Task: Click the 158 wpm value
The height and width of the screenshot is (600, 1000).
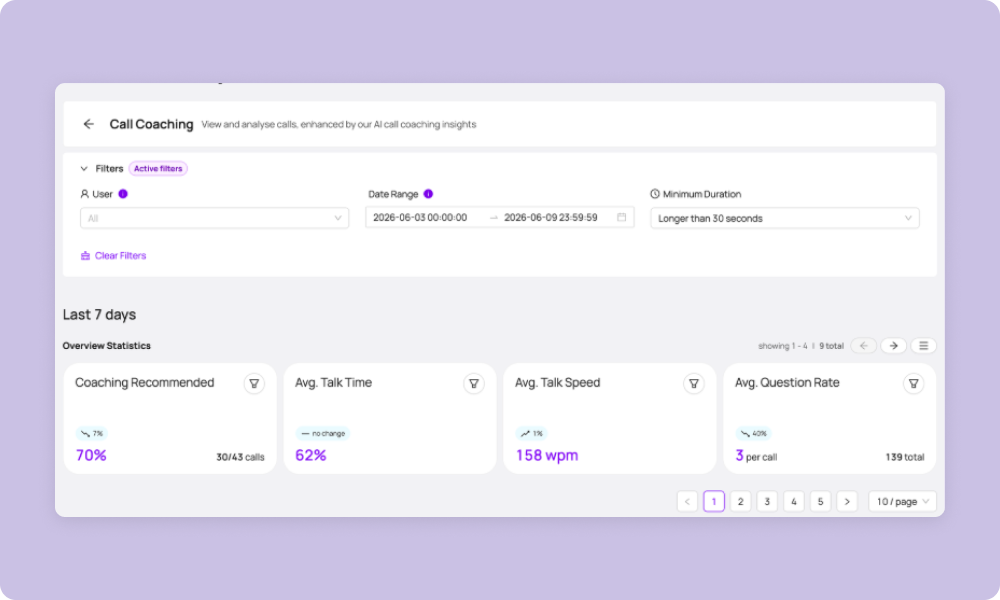Action: [x=547, y=455]
